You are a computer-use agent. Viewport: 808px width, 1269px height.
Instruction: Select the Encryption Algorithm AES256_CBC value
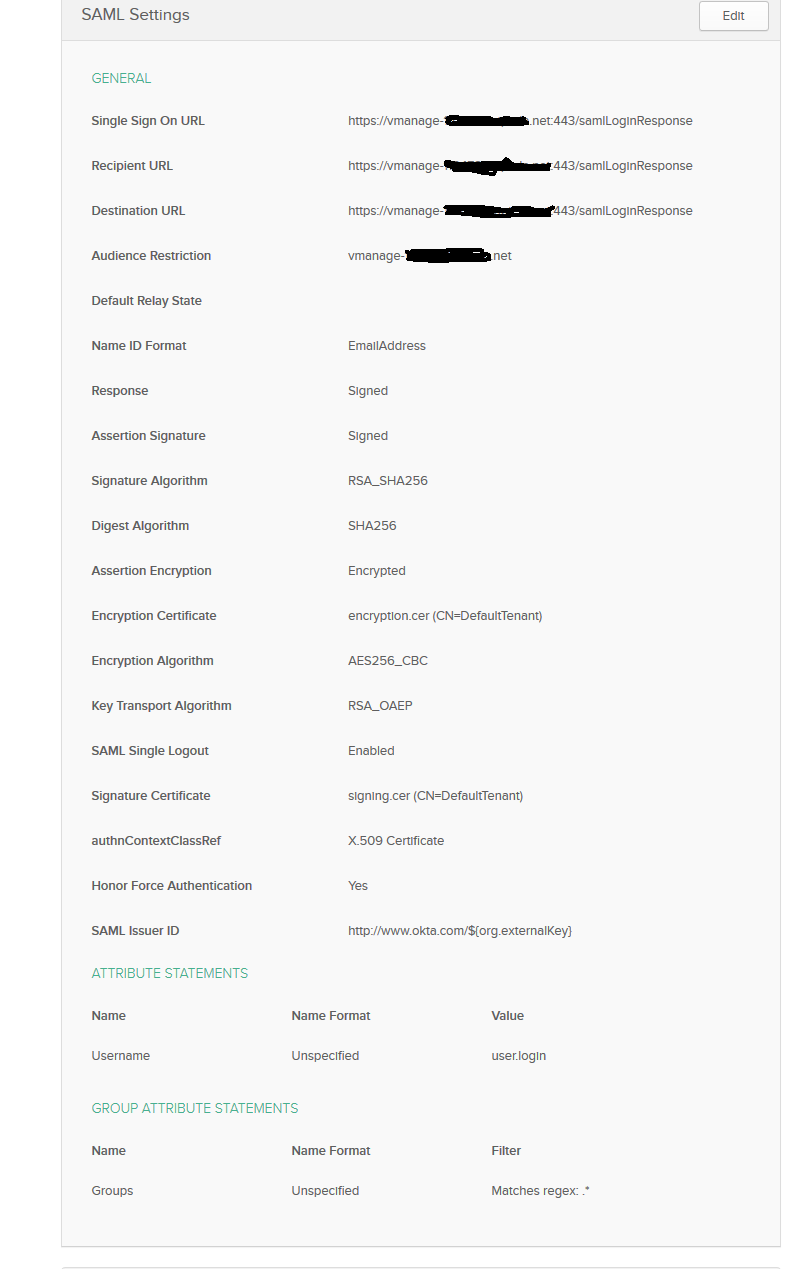(x=386, y=660)
